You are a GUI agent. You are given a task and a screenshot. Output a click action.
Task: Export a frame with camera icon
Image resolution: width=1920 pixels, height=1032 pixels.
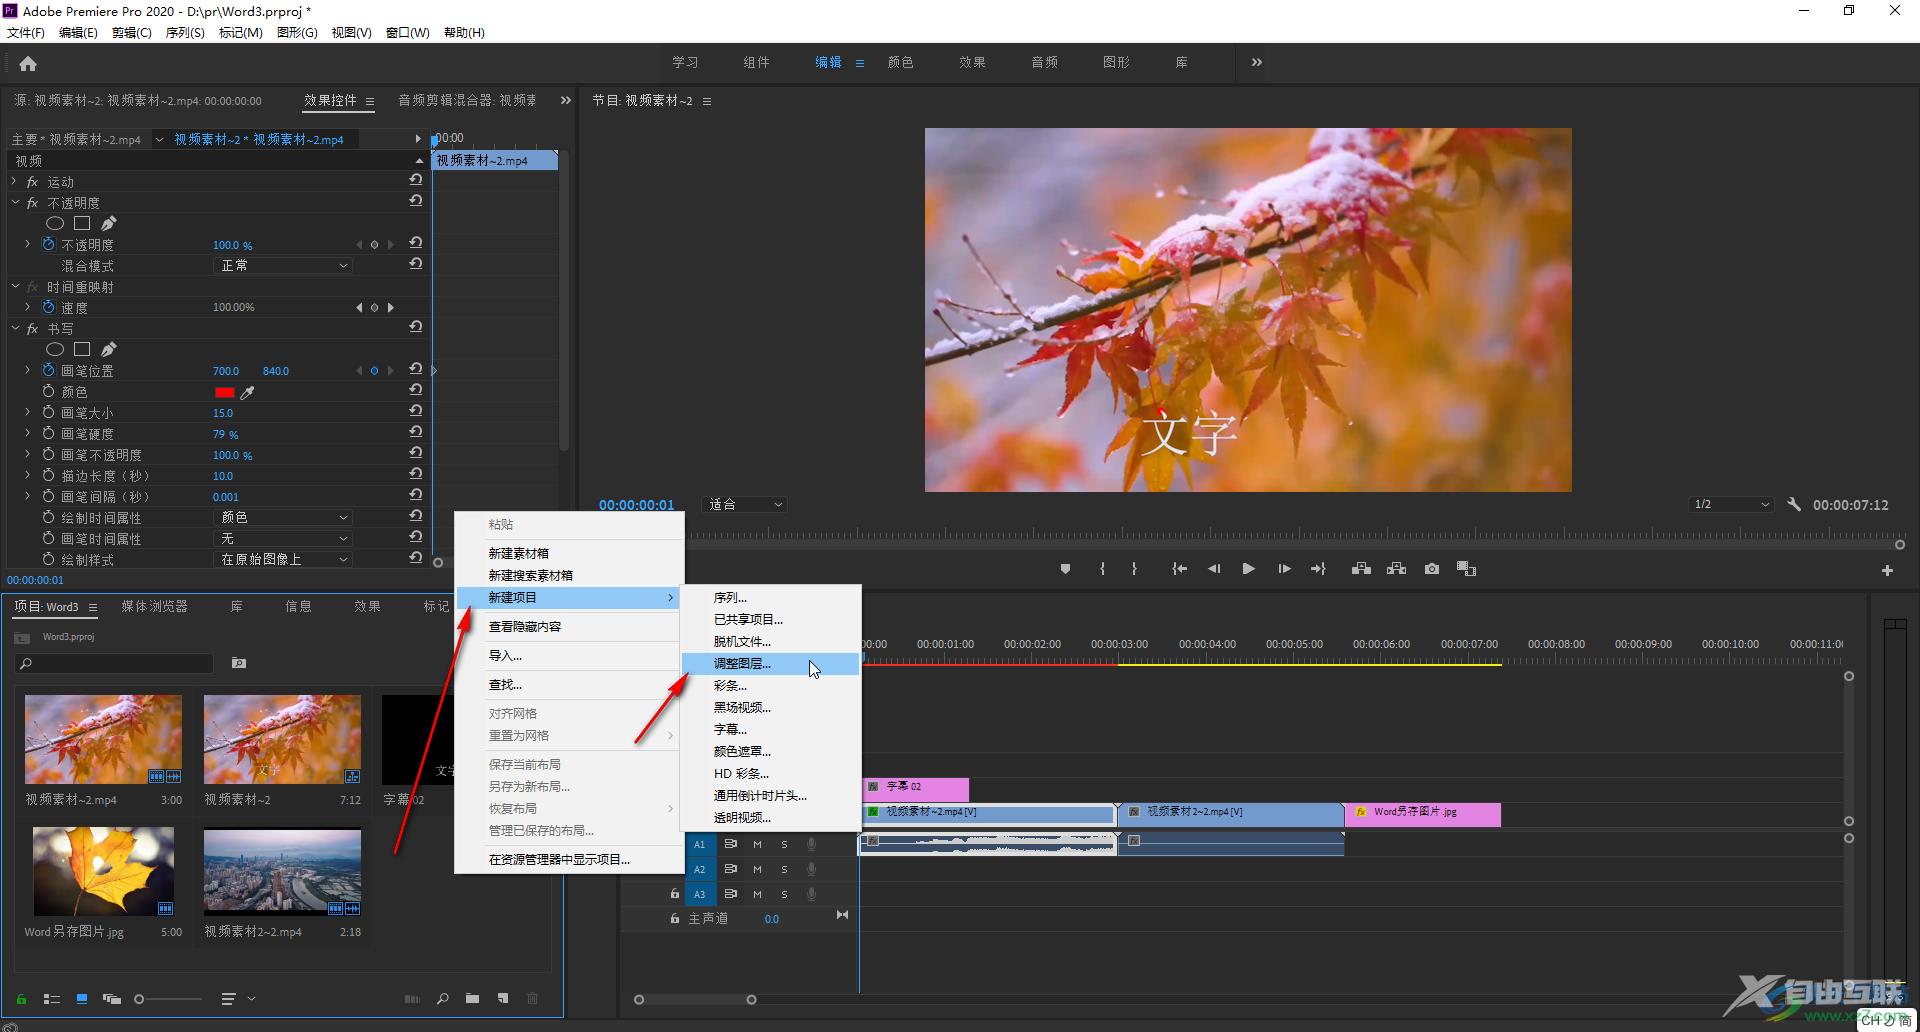[x=1432, y=569]
